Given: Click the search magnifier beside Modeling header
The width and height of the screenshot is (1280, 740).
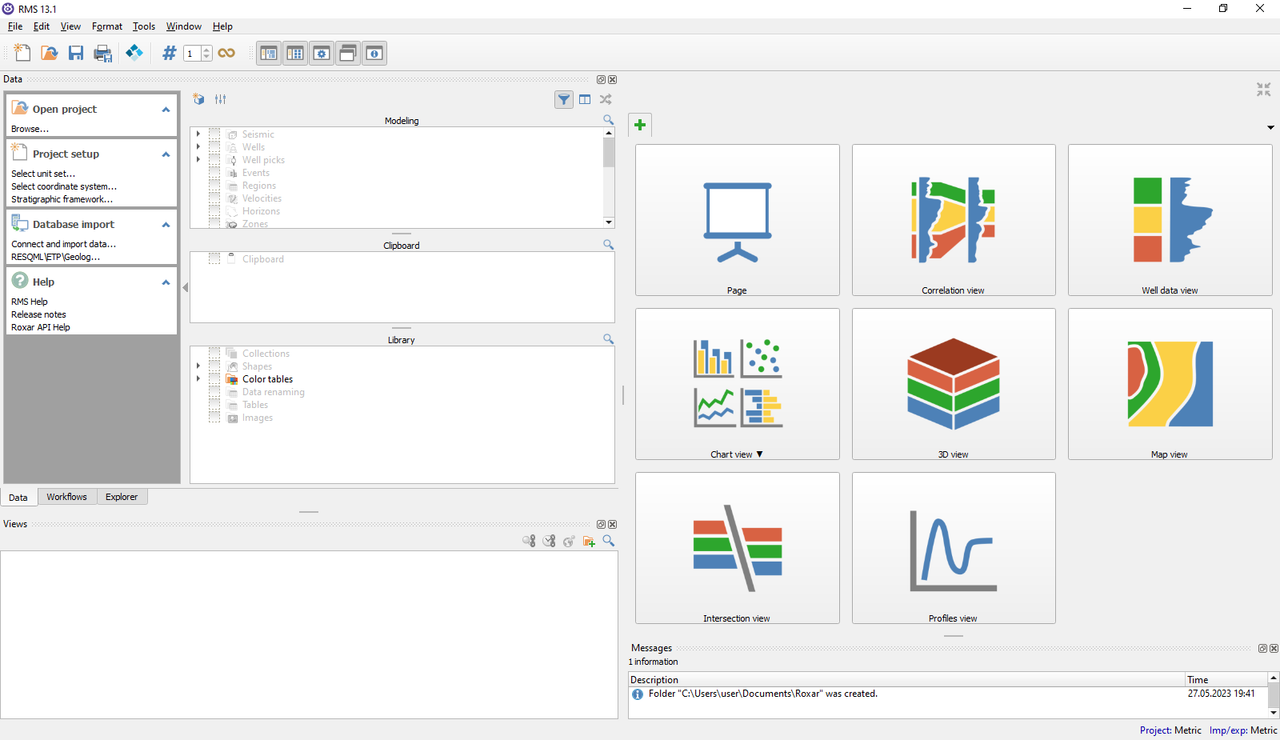Looking at the screenshot, I should pyautogui.click(x=608, y=120).
